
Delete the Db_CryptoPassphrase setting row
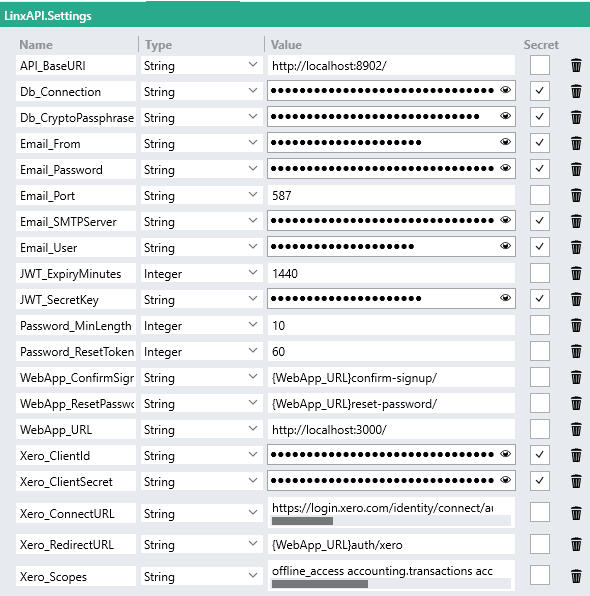coord(576,117)
